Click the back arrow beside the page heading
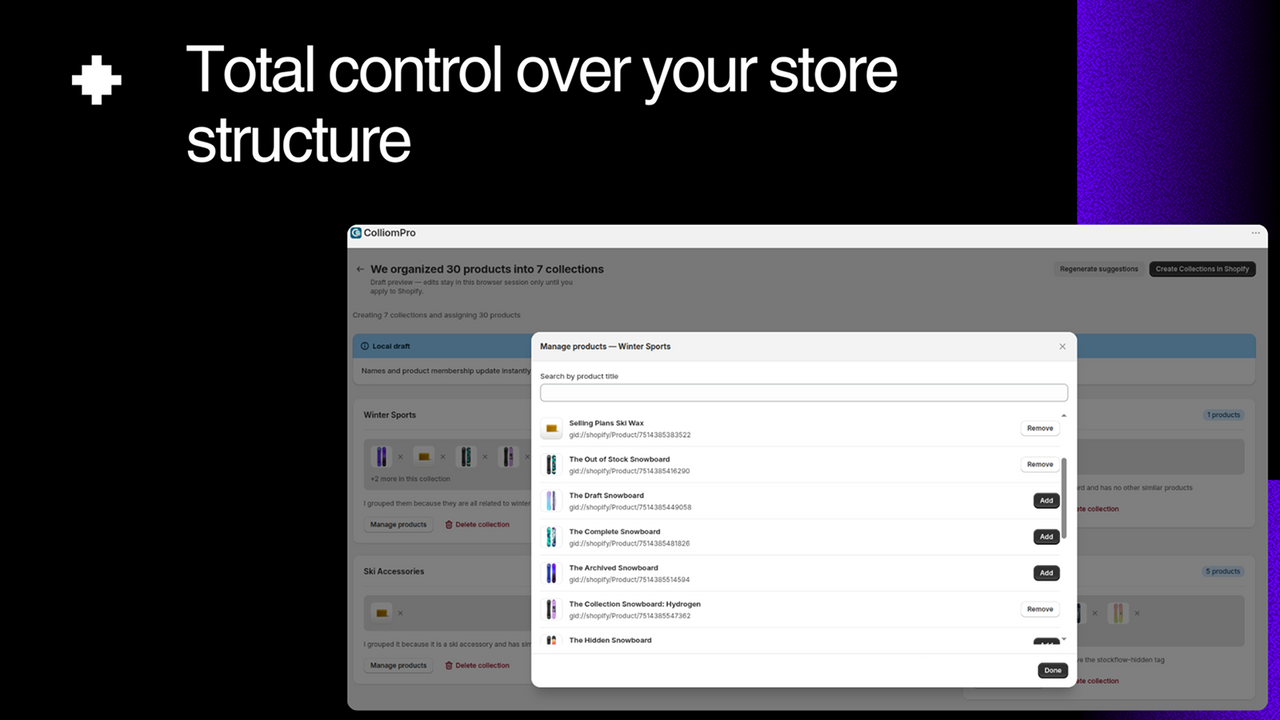 [360, 269]
